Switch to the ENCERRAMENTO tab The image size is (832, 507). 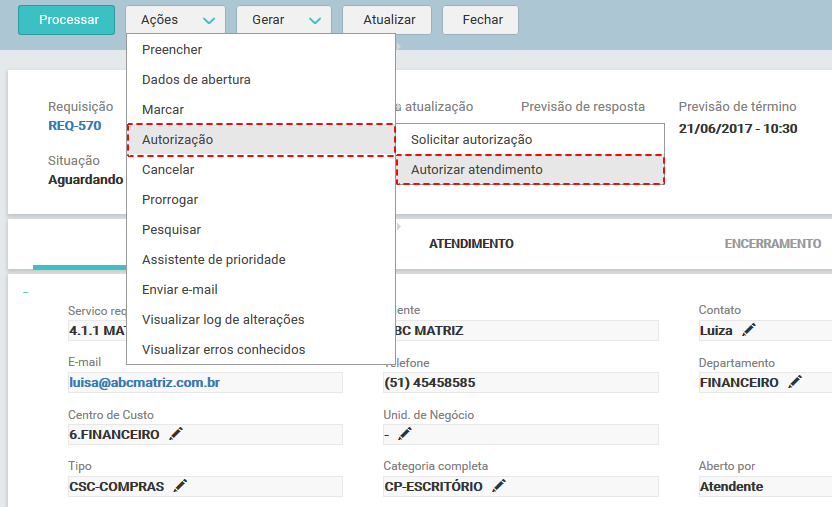click(x=773, y=244)
